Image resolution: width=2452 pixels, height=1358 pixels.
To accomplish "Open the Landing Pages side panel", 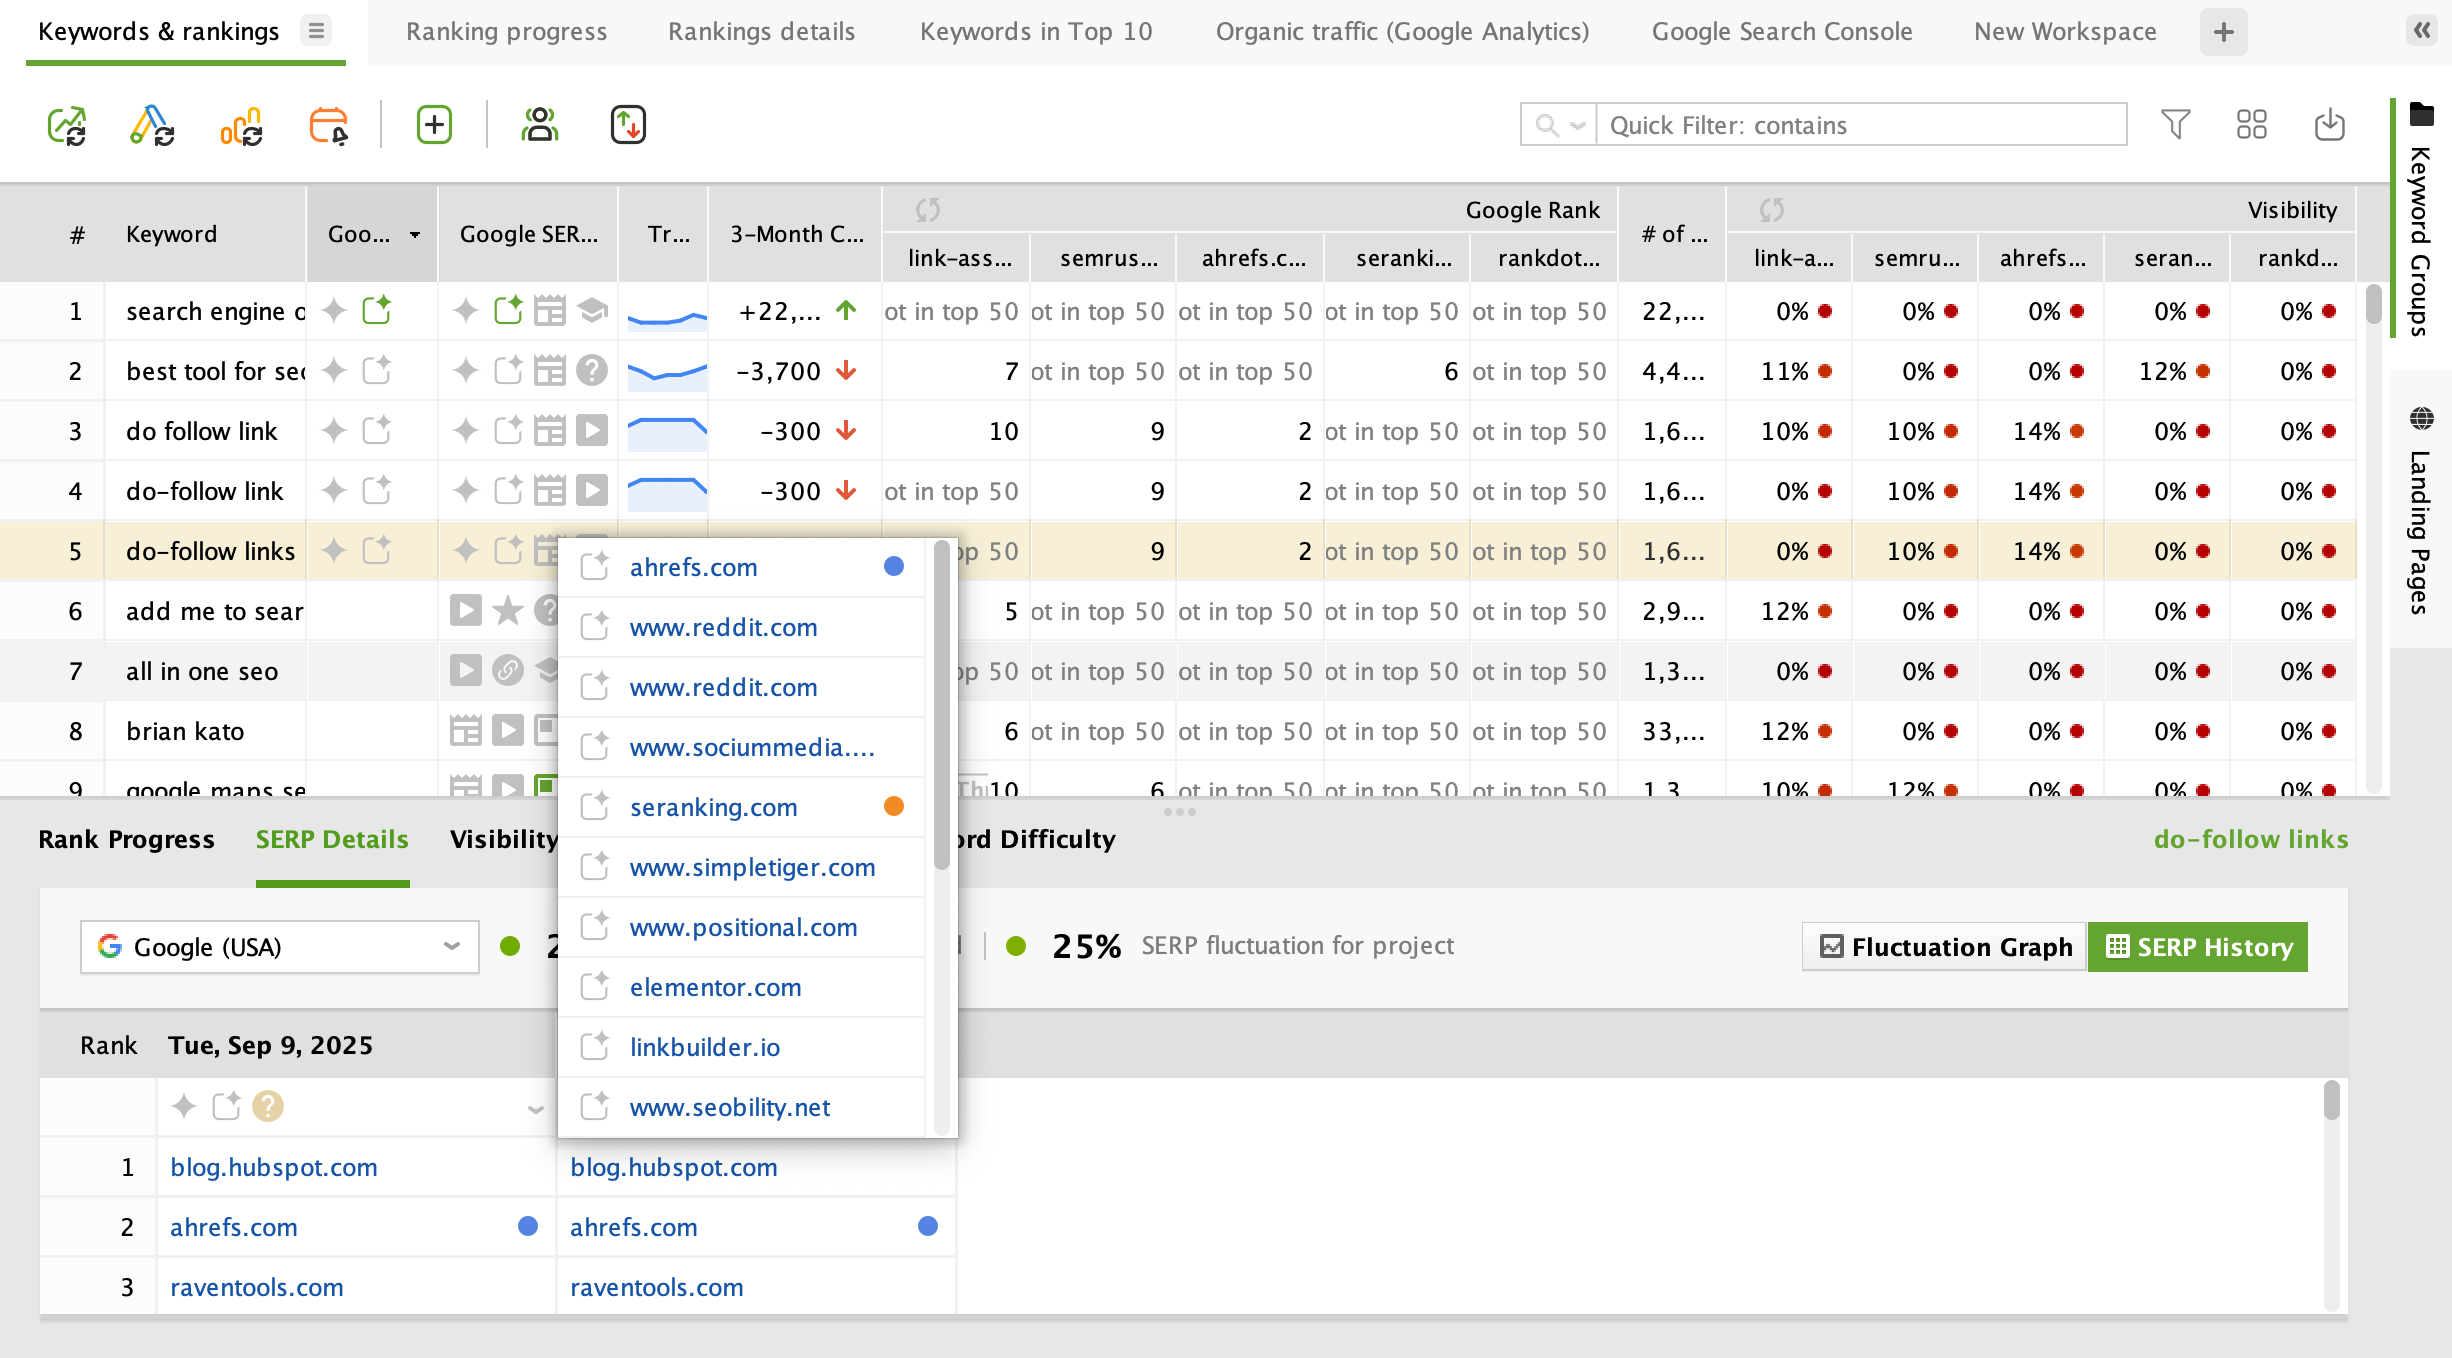I will point(2420,510).
